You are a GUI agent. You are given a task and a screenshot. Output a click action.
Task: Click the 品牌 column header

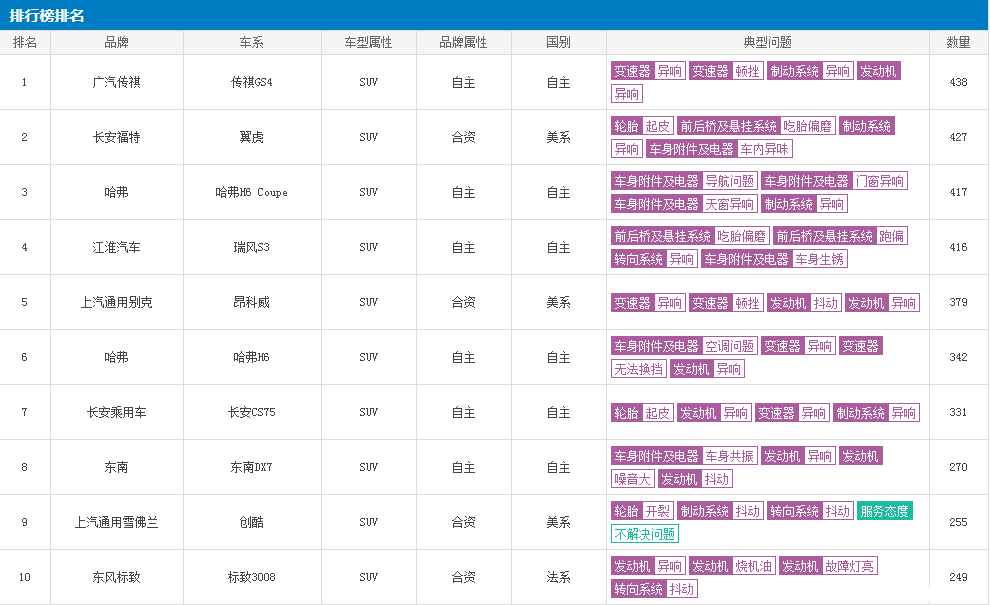(117, 43)
